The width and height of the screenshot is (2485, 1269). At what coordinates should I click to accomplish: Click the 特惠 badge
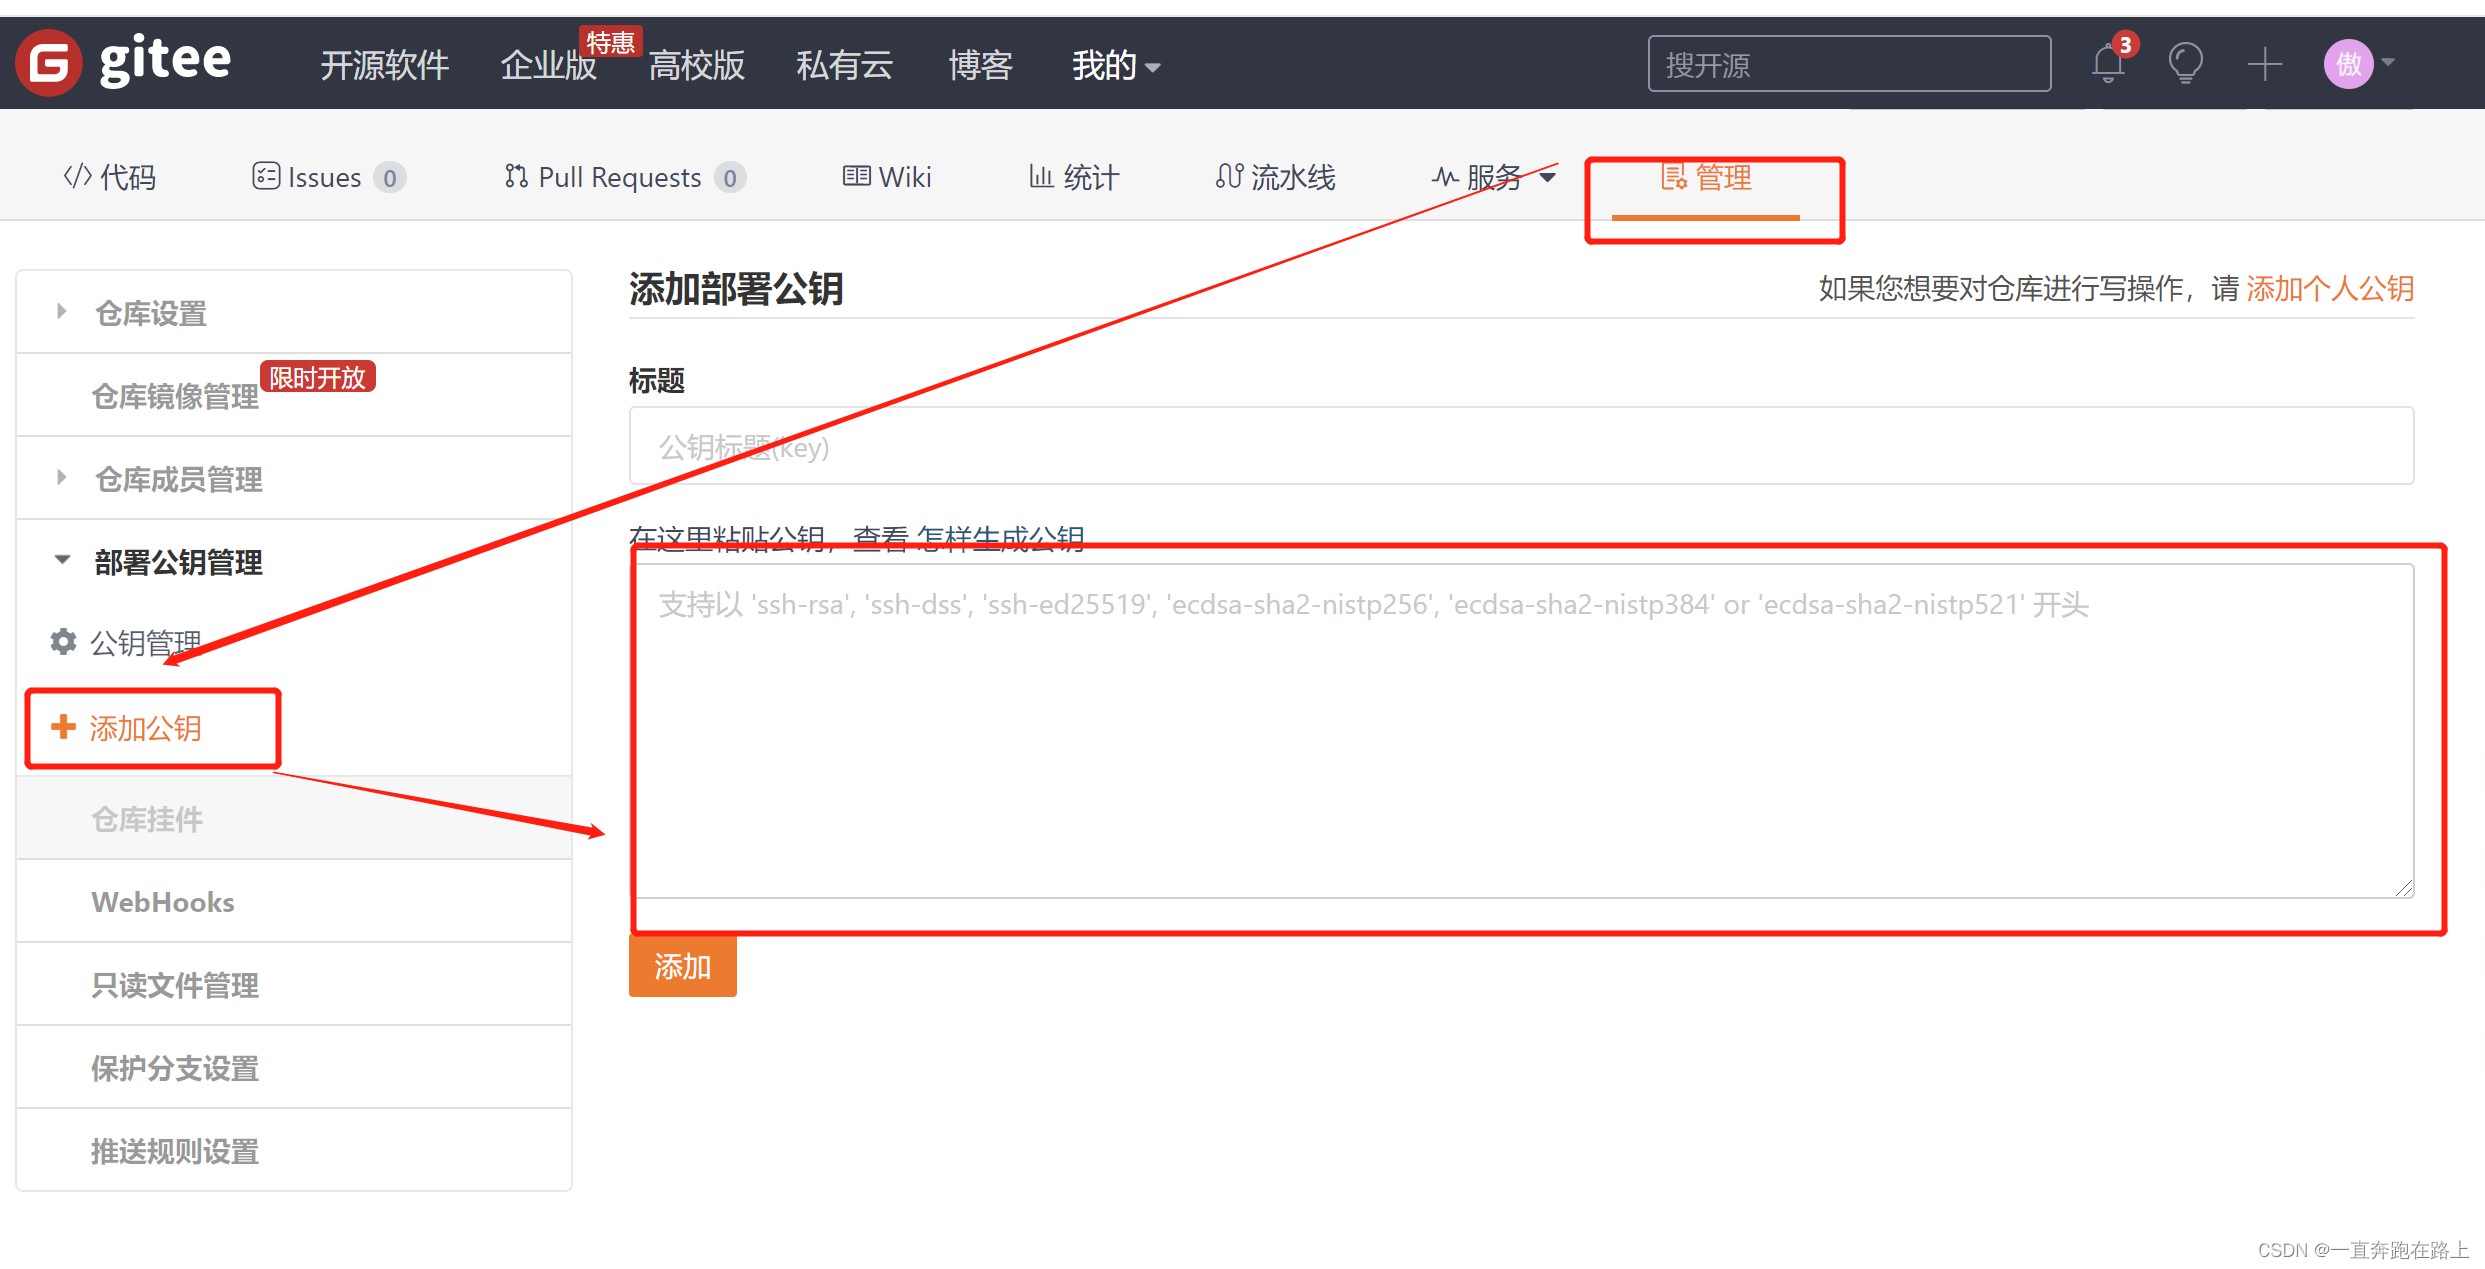[x=610, y=42]
